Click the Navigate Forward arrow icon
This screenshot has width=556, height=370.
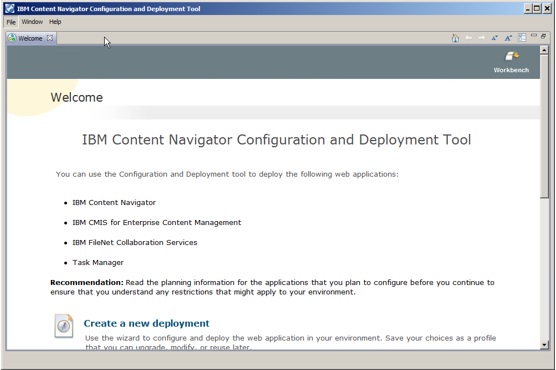coord(482,38)
